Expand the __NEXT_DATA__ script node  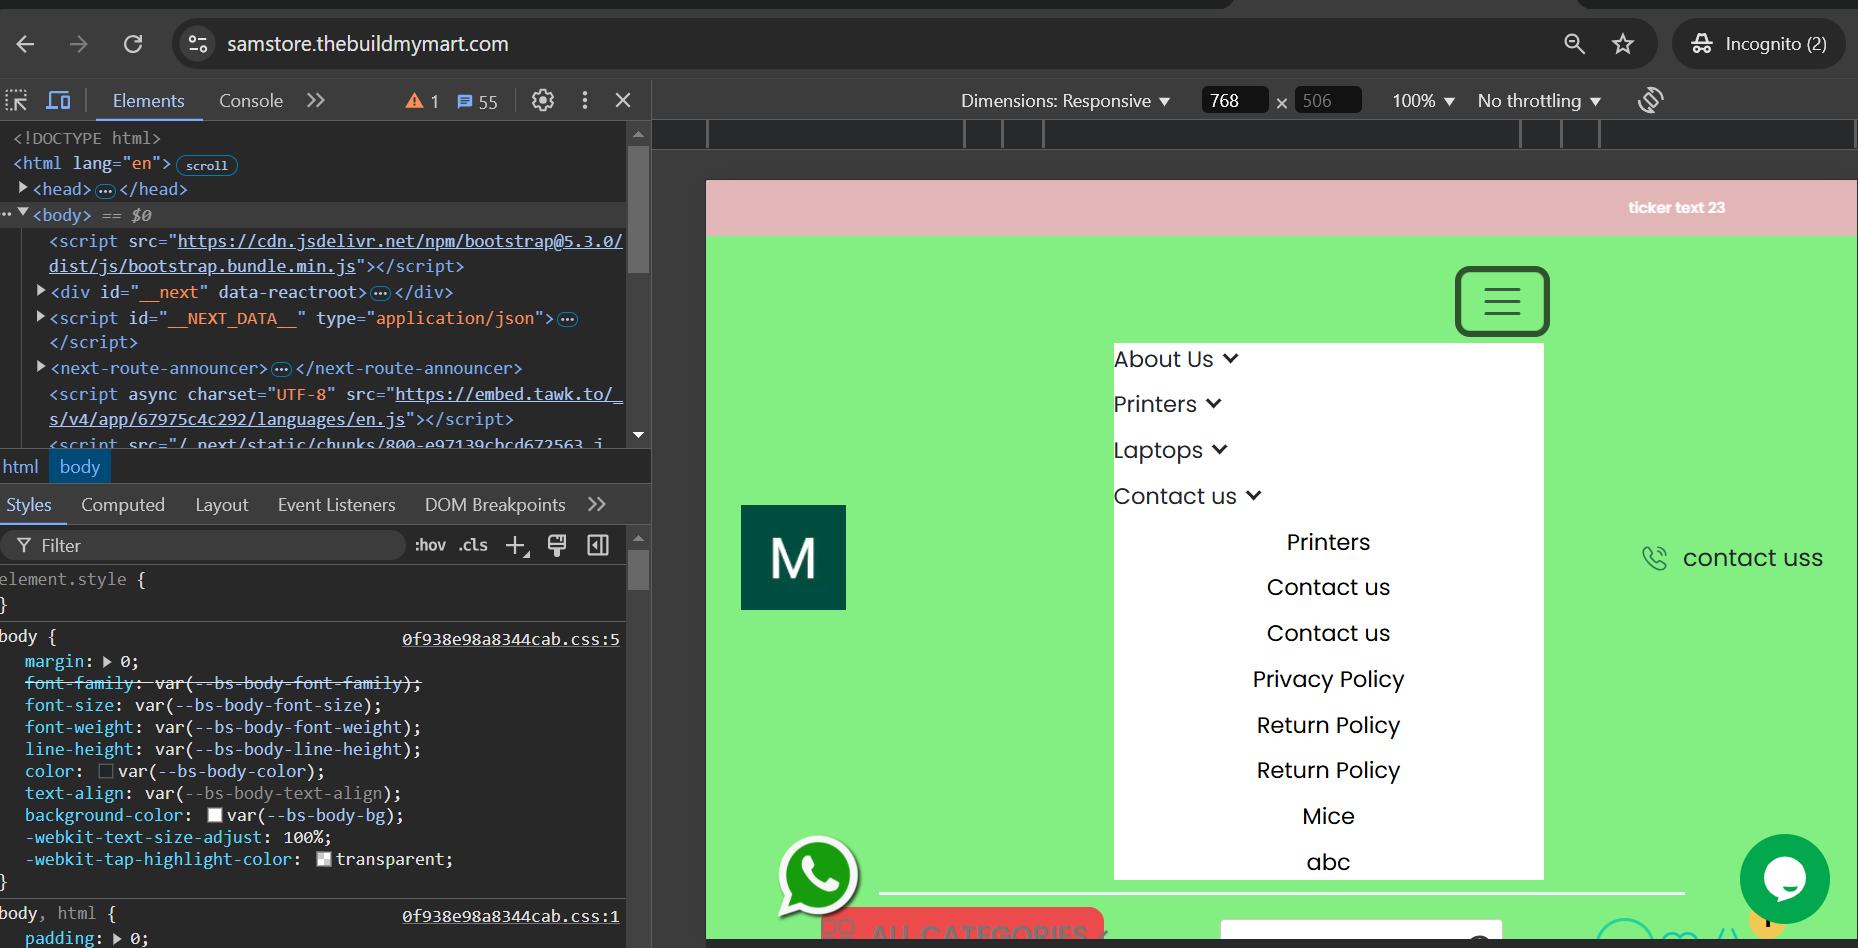point(41,317)
